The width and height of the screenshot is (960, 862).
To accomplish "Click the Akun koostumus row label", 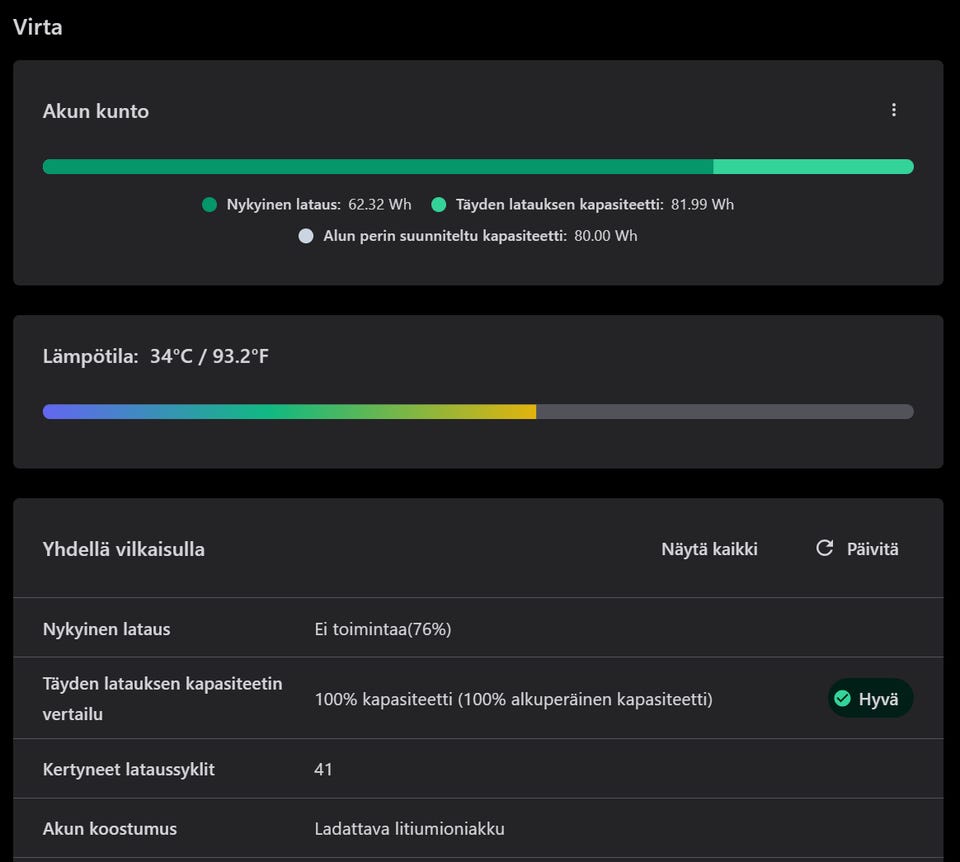I will (109, 828).
